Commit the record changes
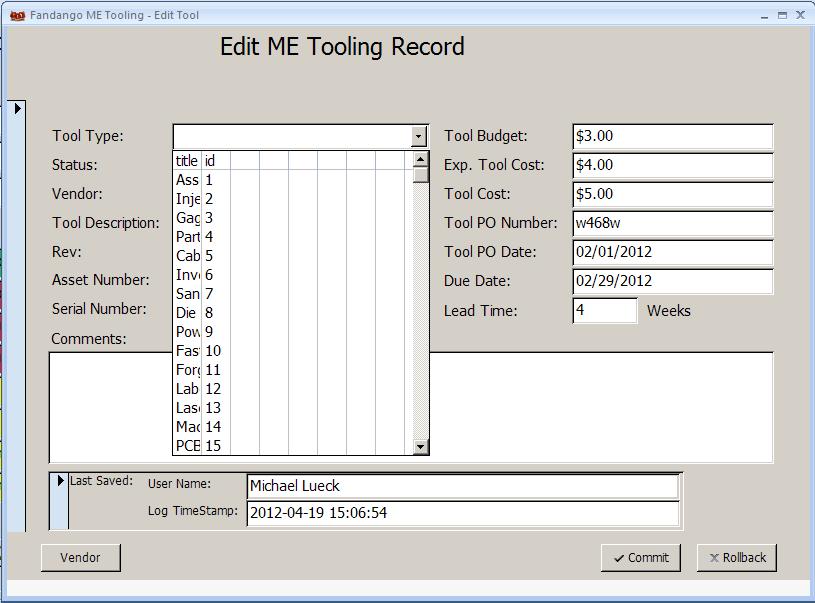The image size is (815, 603). 641,558
